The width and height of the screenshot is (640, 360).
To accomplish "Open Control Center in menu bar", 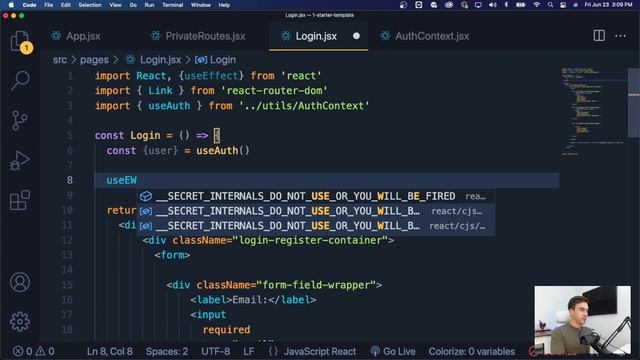I will tap(563, 5).
